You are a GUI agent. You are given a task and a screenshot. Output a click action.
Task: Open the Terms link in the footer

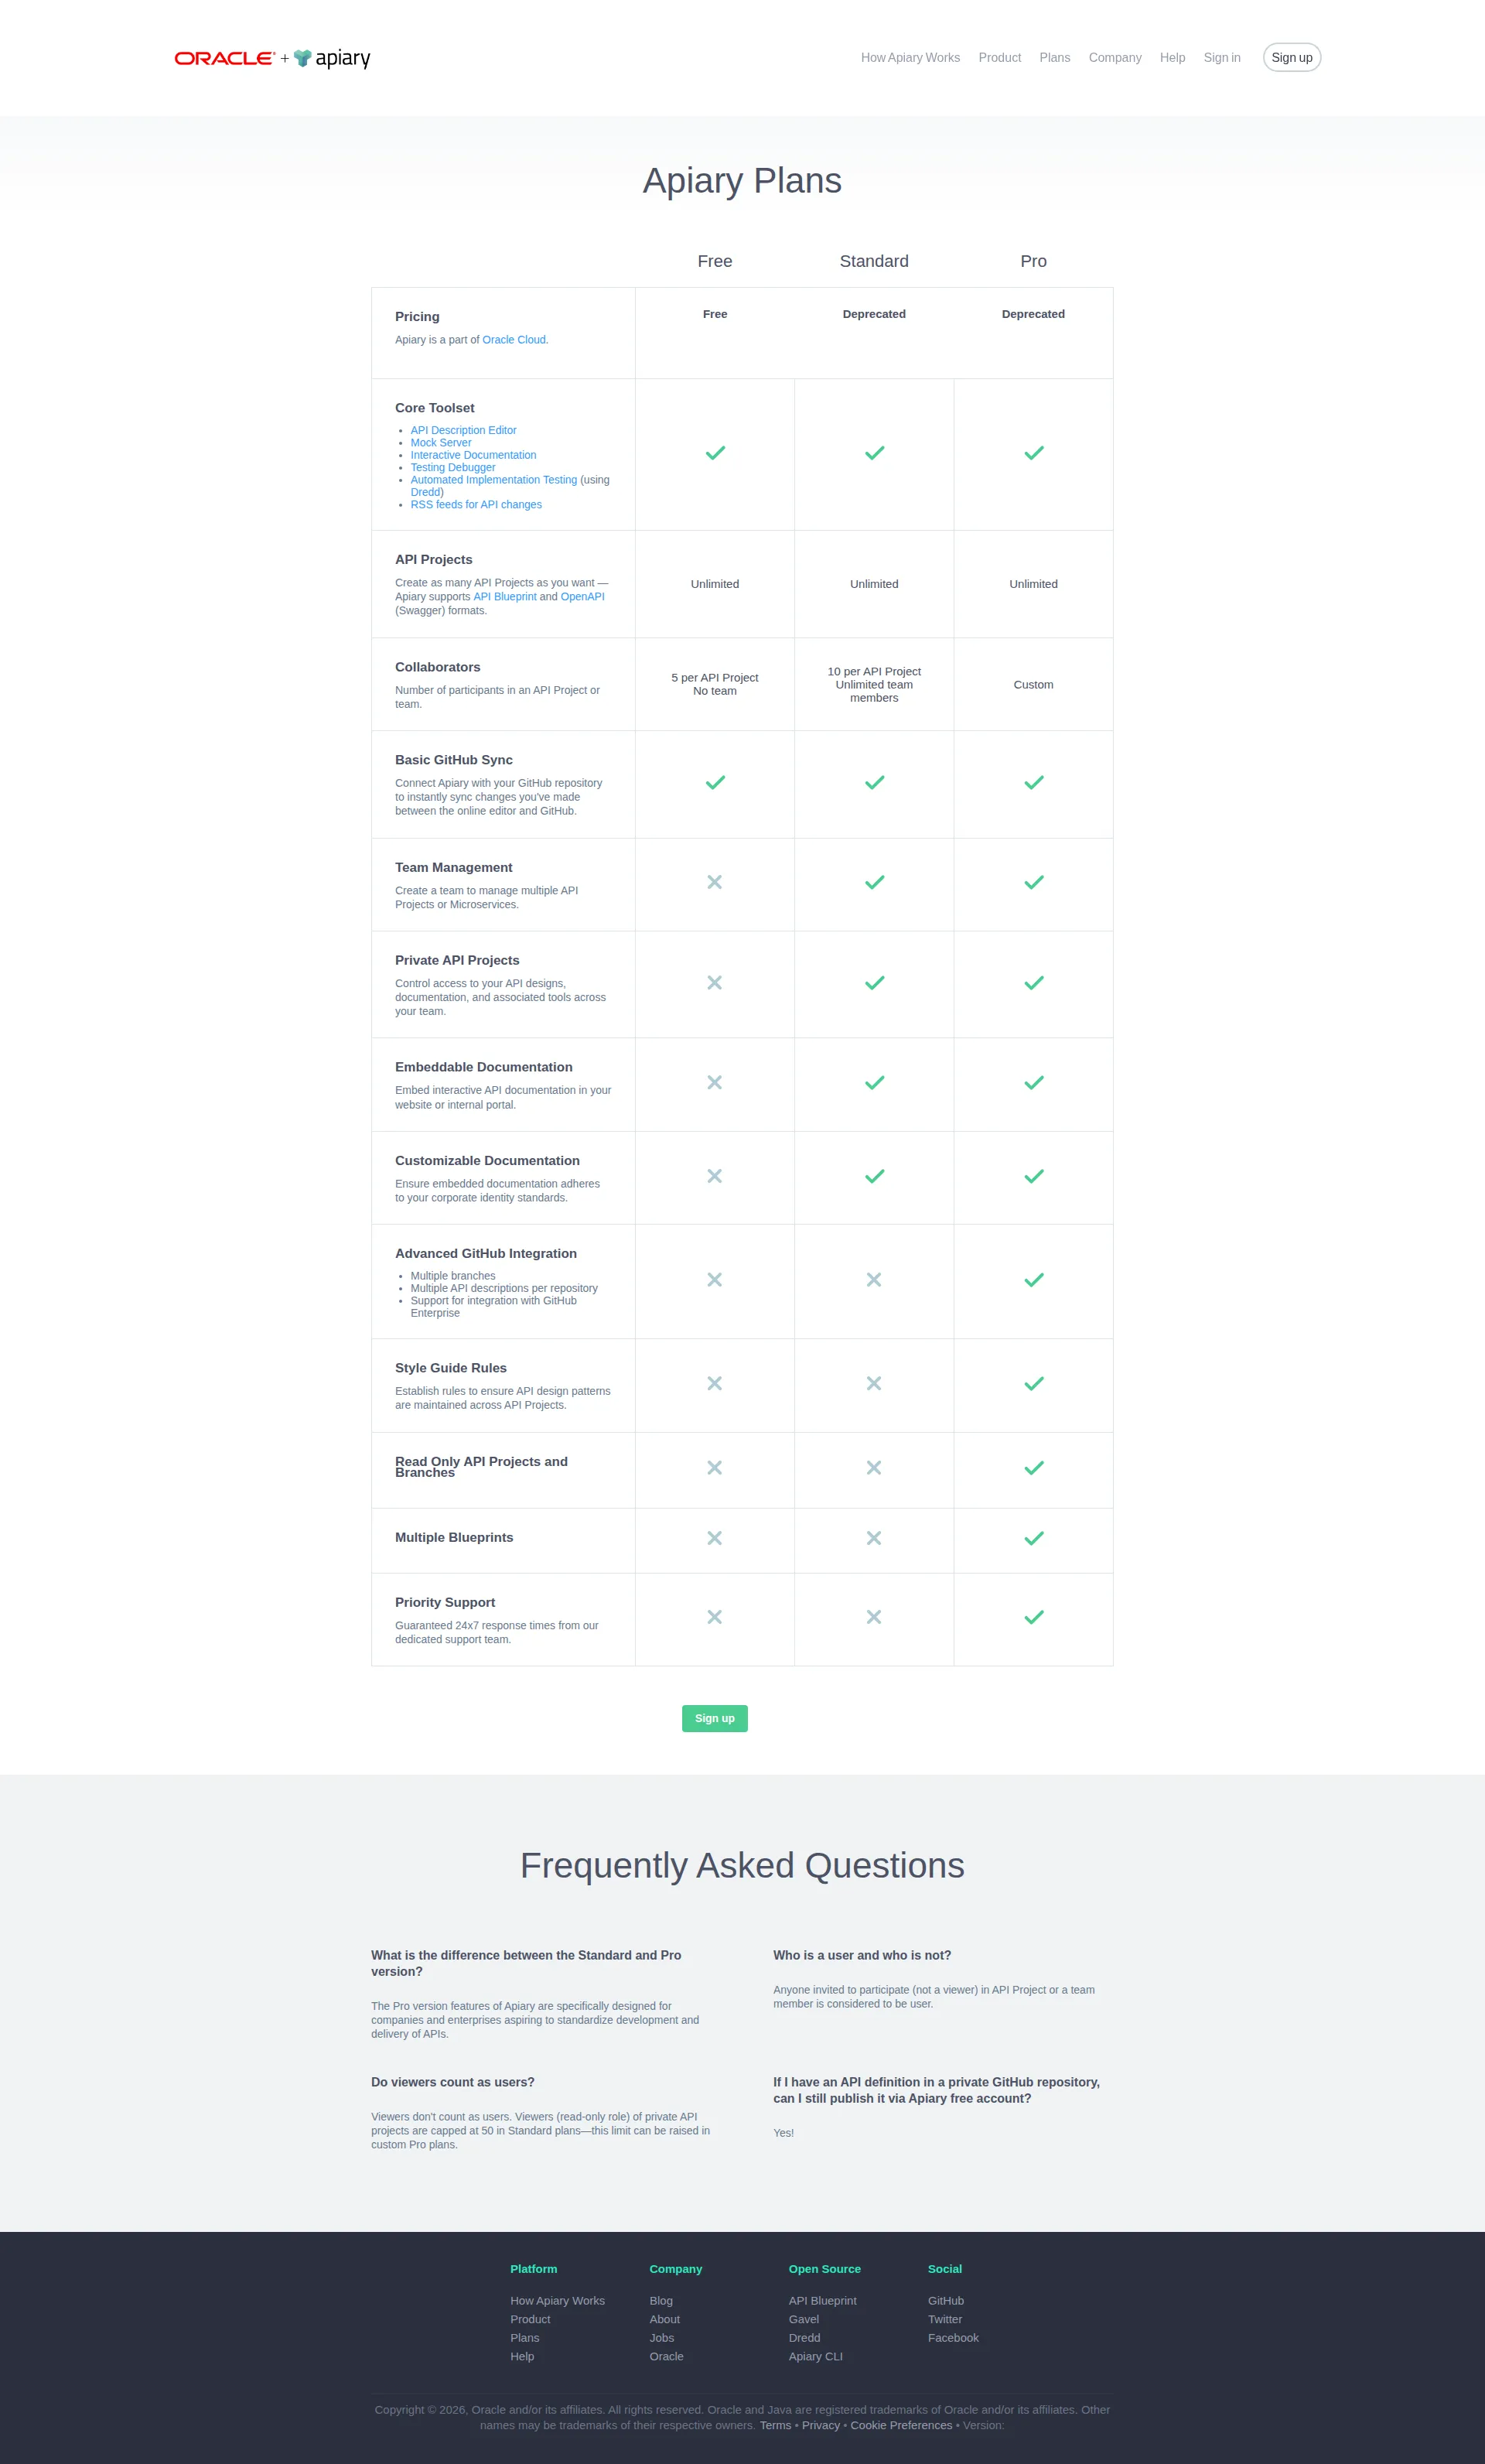776,2425
